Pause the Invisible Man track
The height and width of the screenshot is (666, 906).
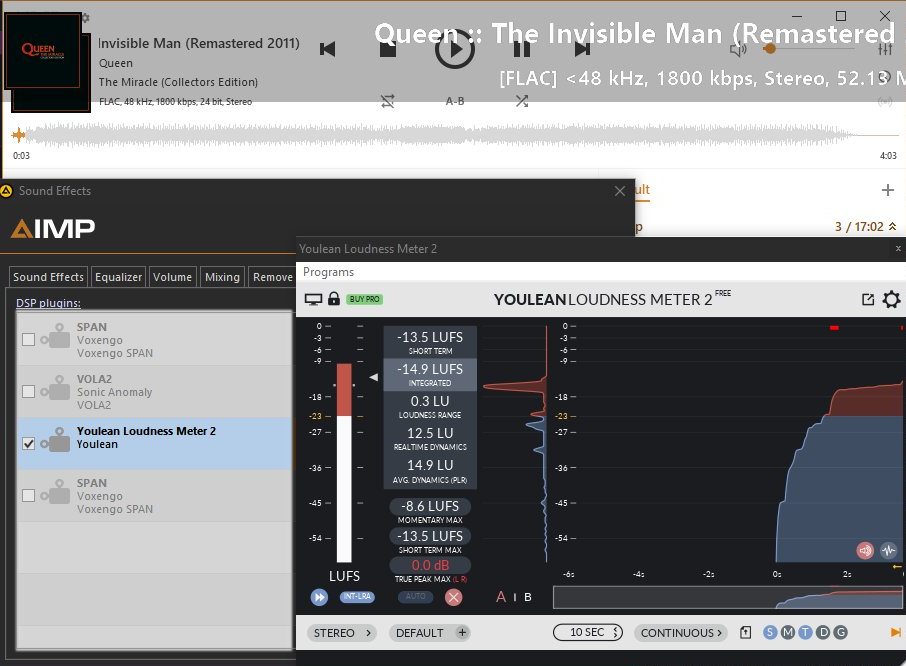pos(522,49)
